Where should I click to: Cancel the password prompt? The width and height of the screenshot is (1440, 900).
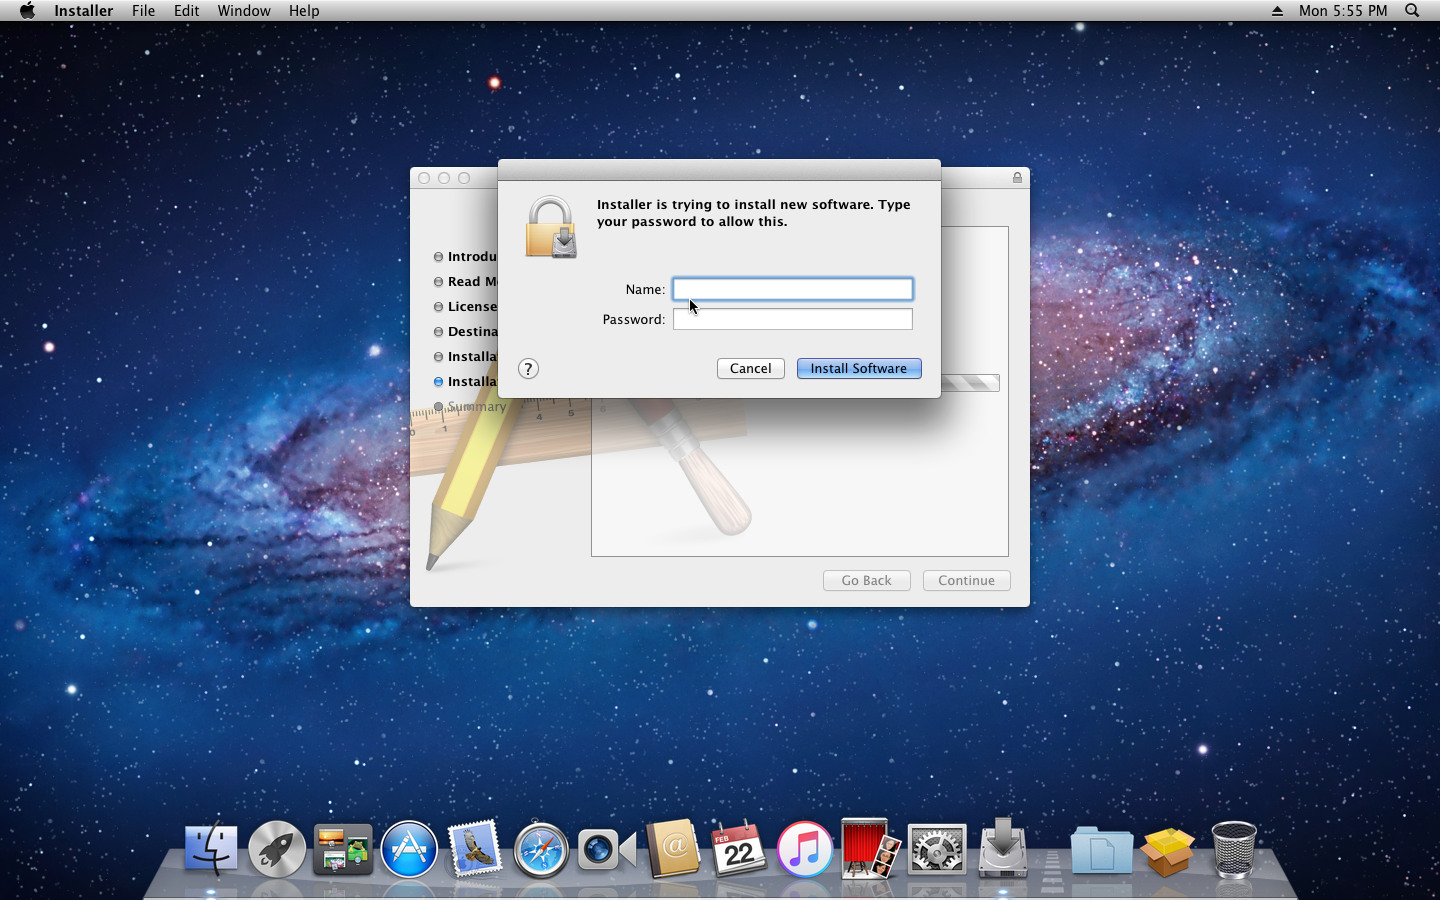(750, 369)
